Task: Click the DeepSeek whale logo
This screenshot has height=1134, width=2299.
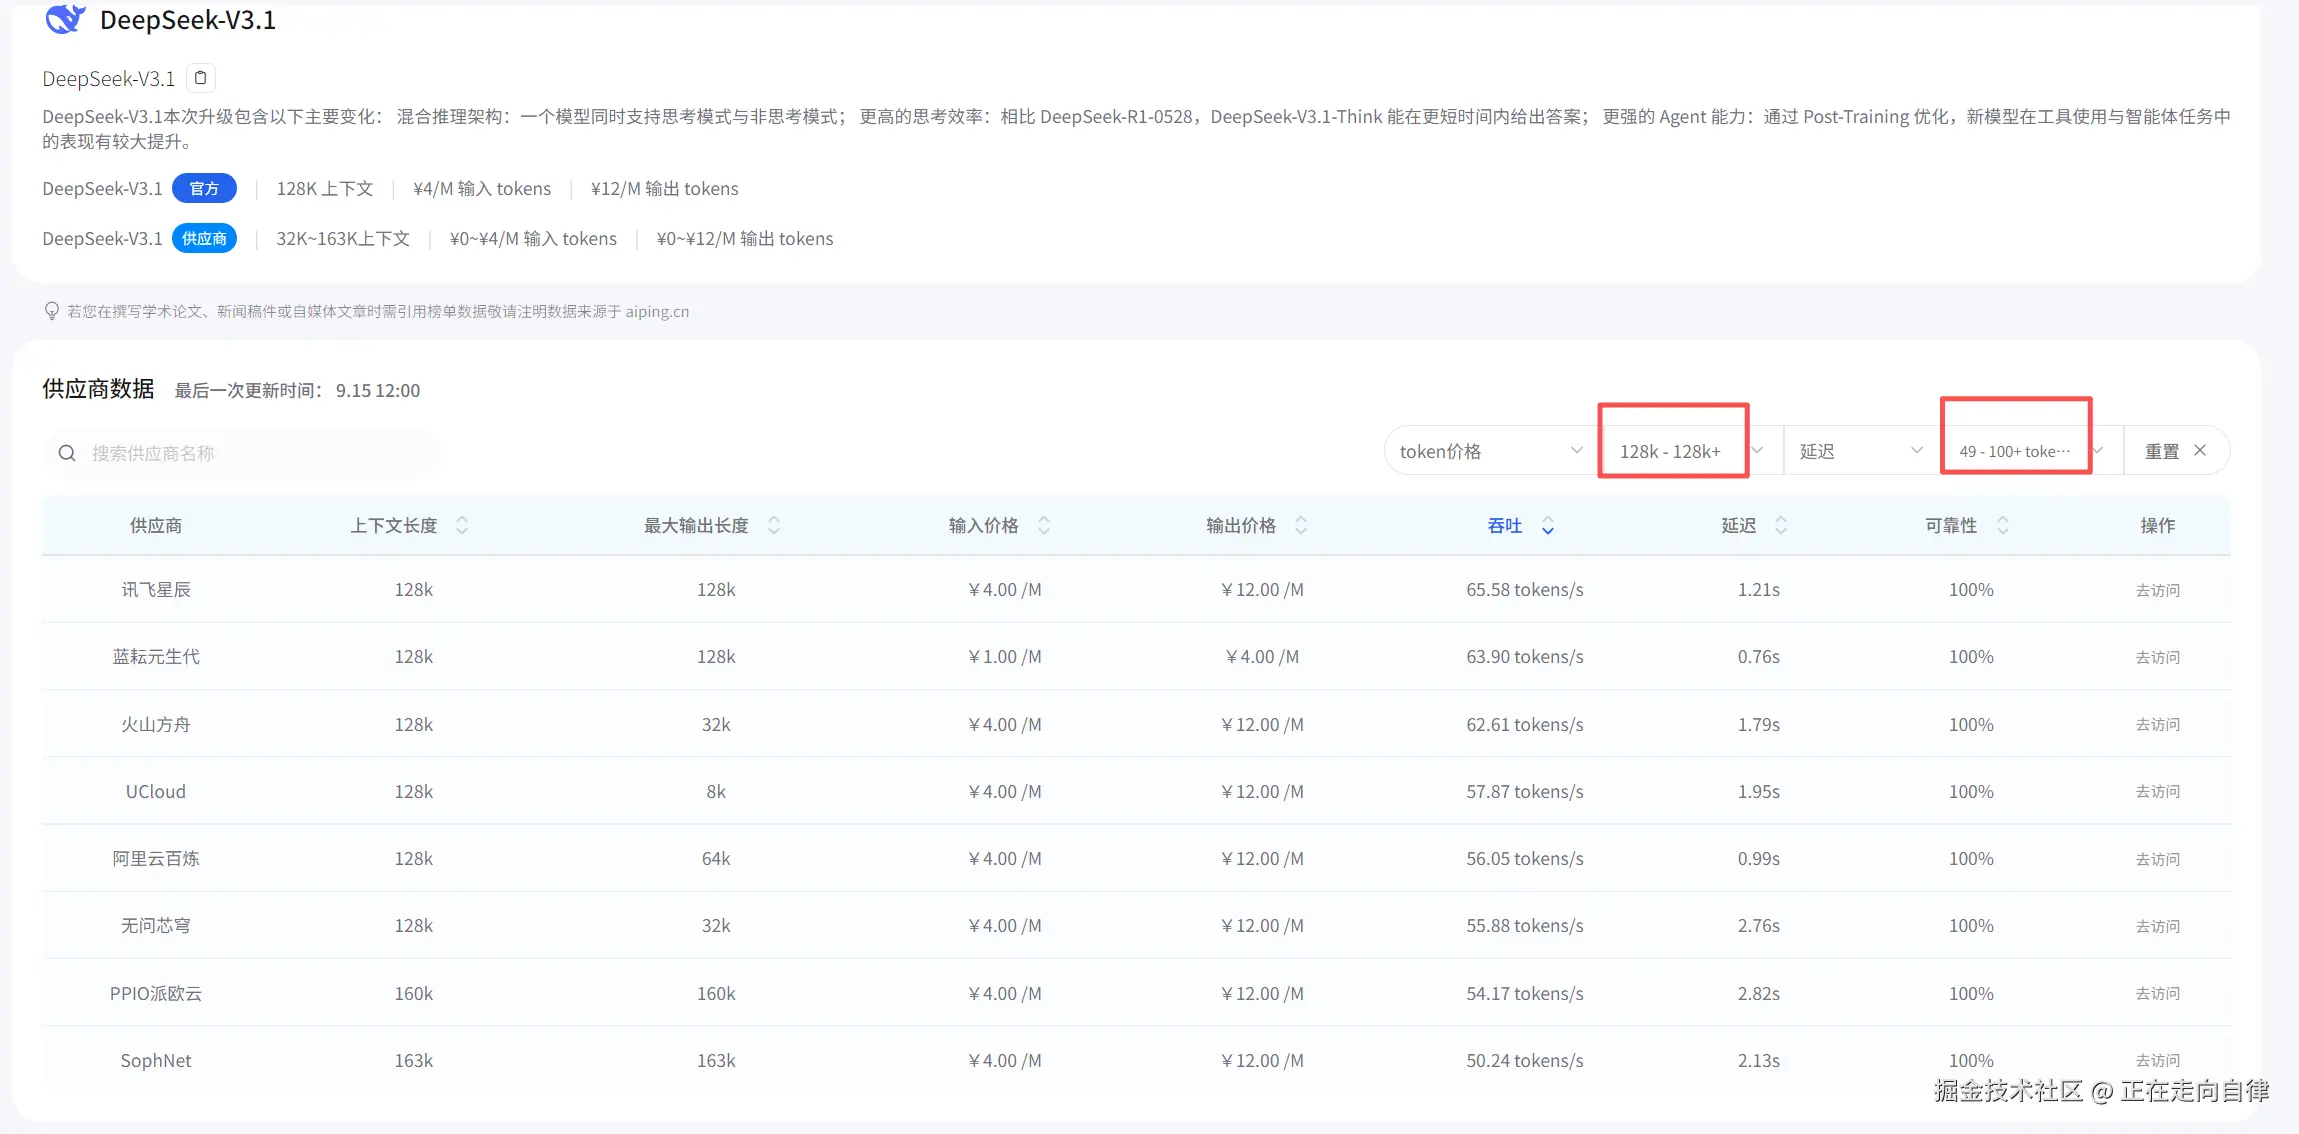Action: point(65,19)
